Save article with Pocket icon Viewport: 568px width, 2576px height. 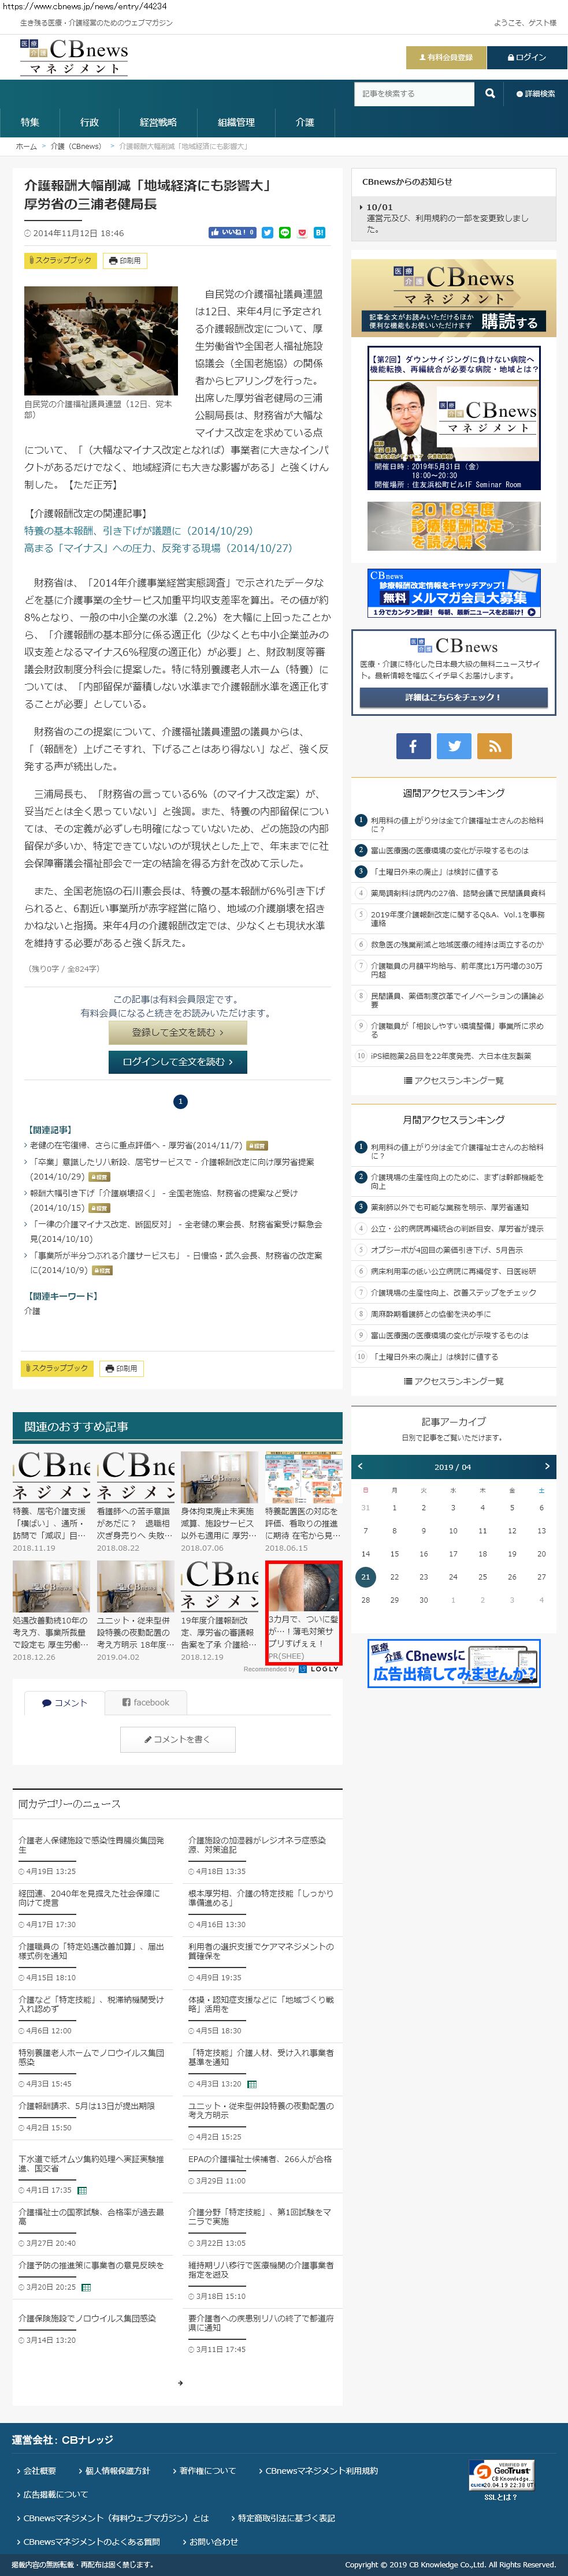click(x=302, y=233)
